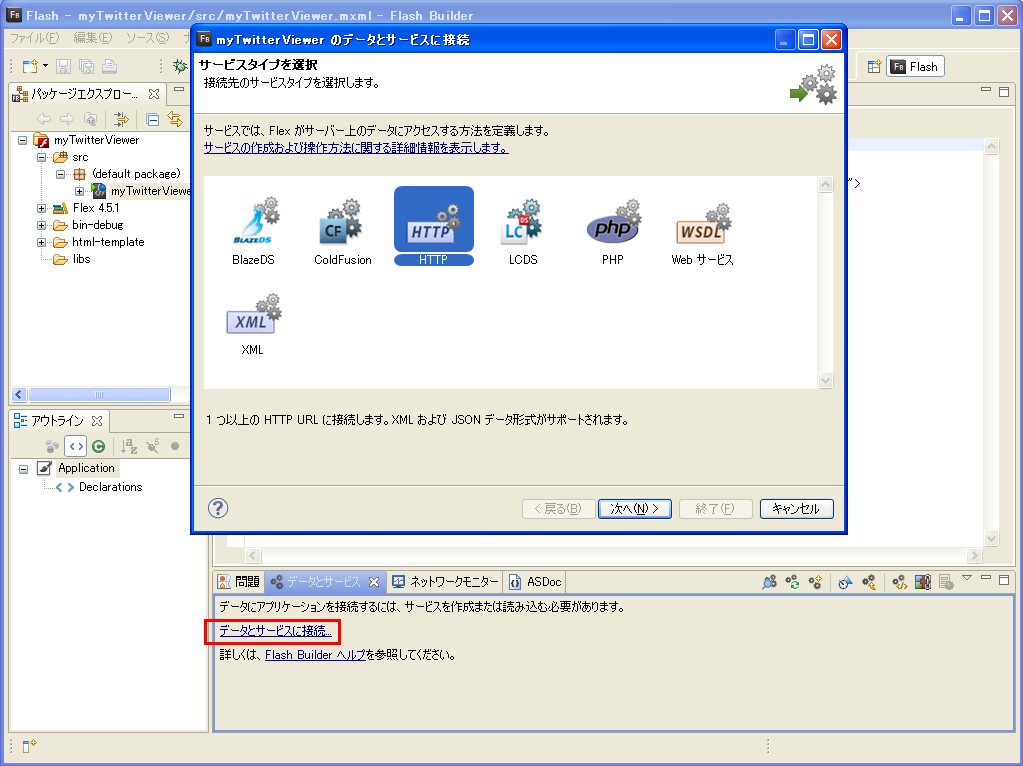Toggle MXML view button in Outline panel

coord(76,446)
